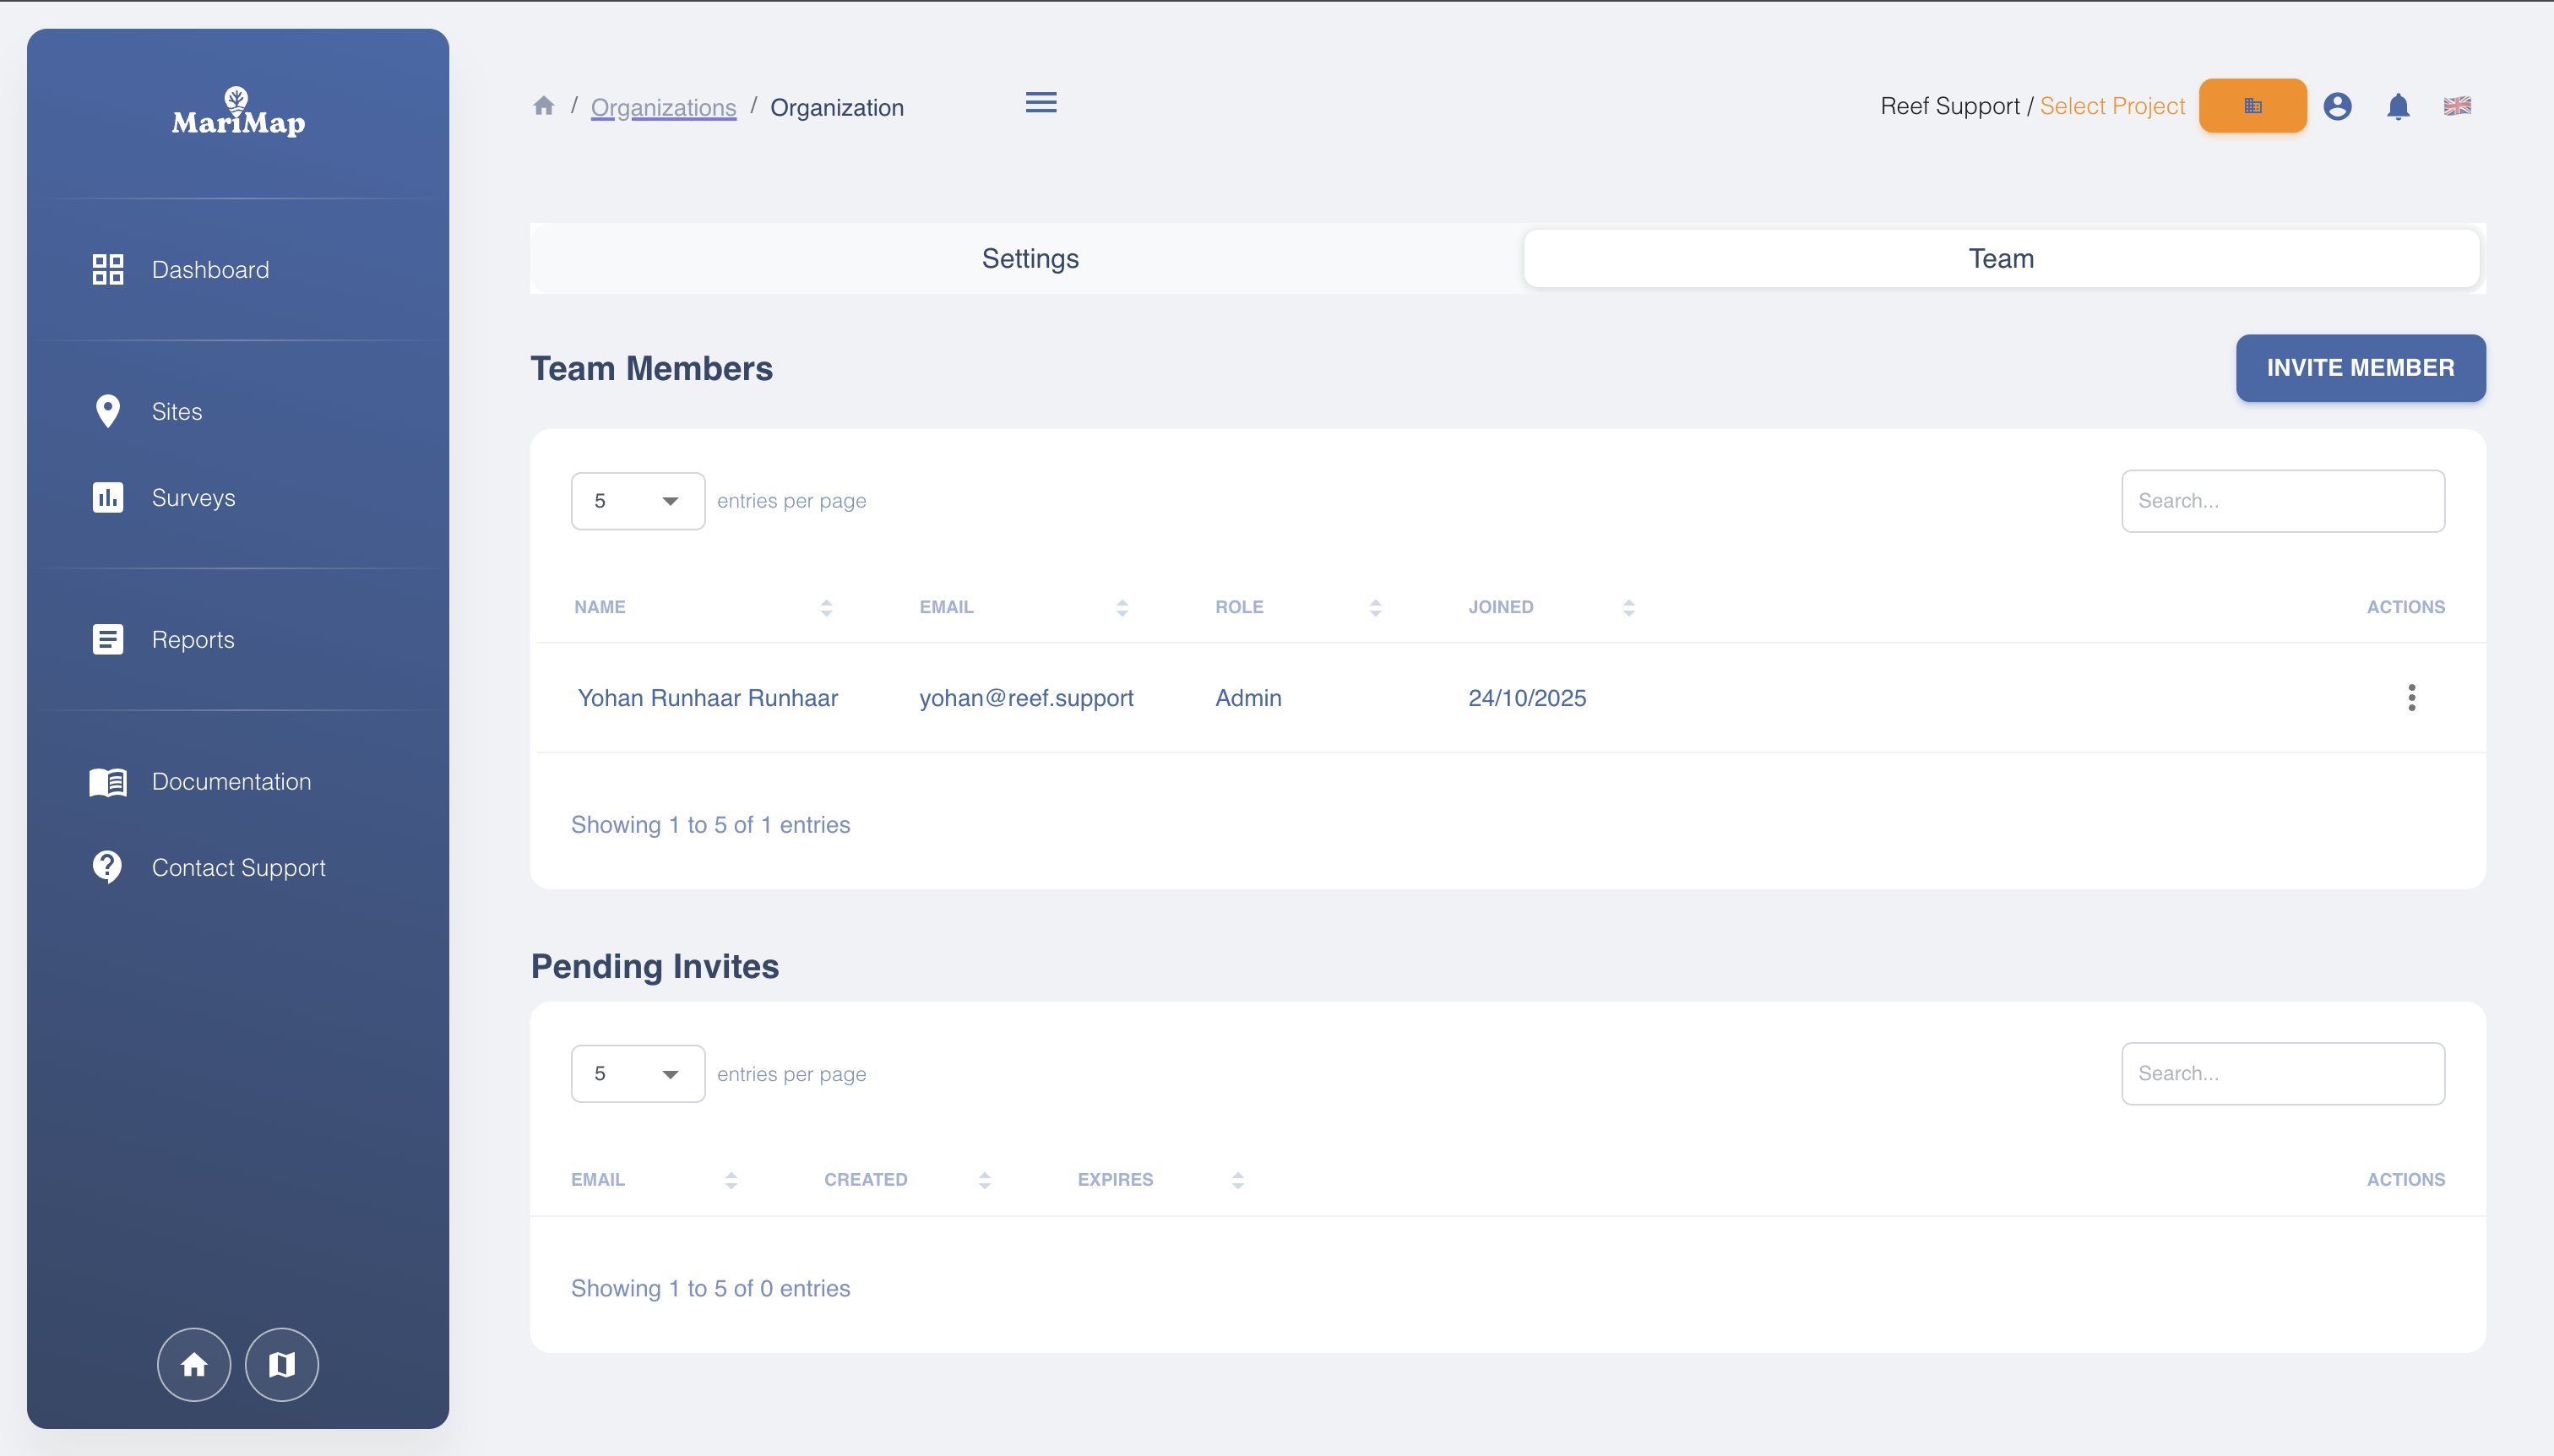This screenshot has height=1456, width=2554.
Task: Open the Reports section
Action: coord(193,639)
